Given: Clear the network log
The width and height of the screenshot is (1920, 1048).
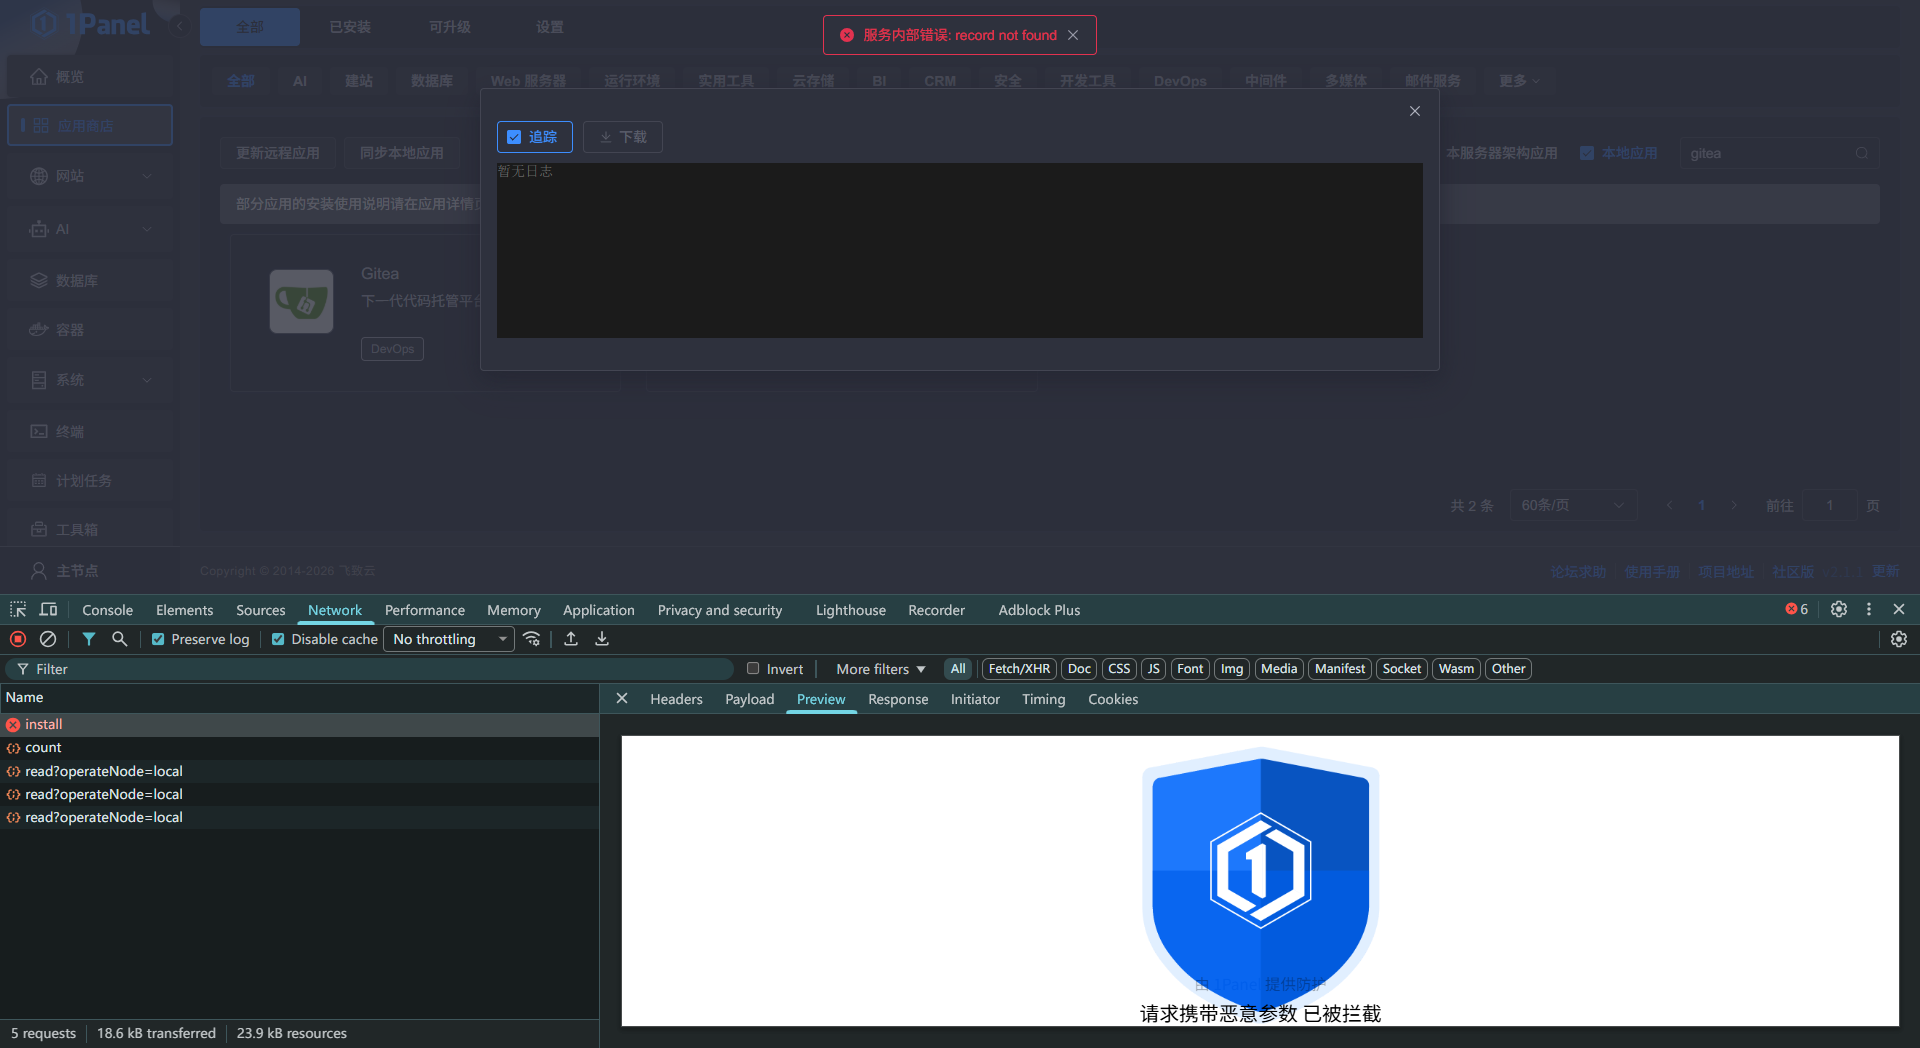Looking at the screenshot, I should coord(48,639).
